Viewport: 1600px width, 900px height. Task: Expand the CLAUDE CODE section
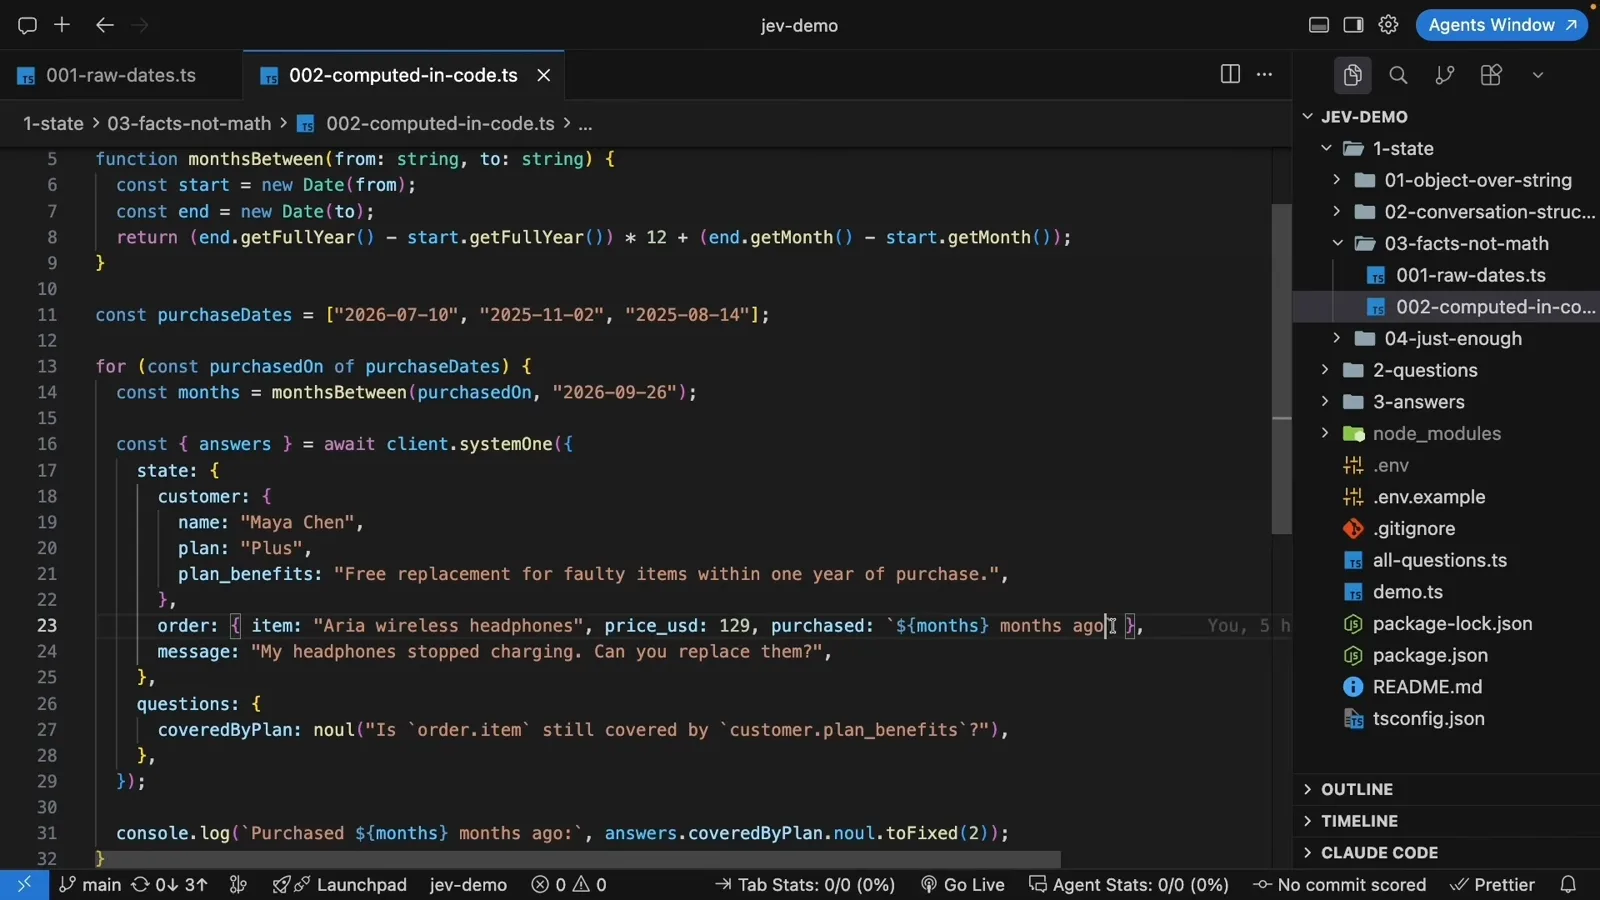[1446, 852]
